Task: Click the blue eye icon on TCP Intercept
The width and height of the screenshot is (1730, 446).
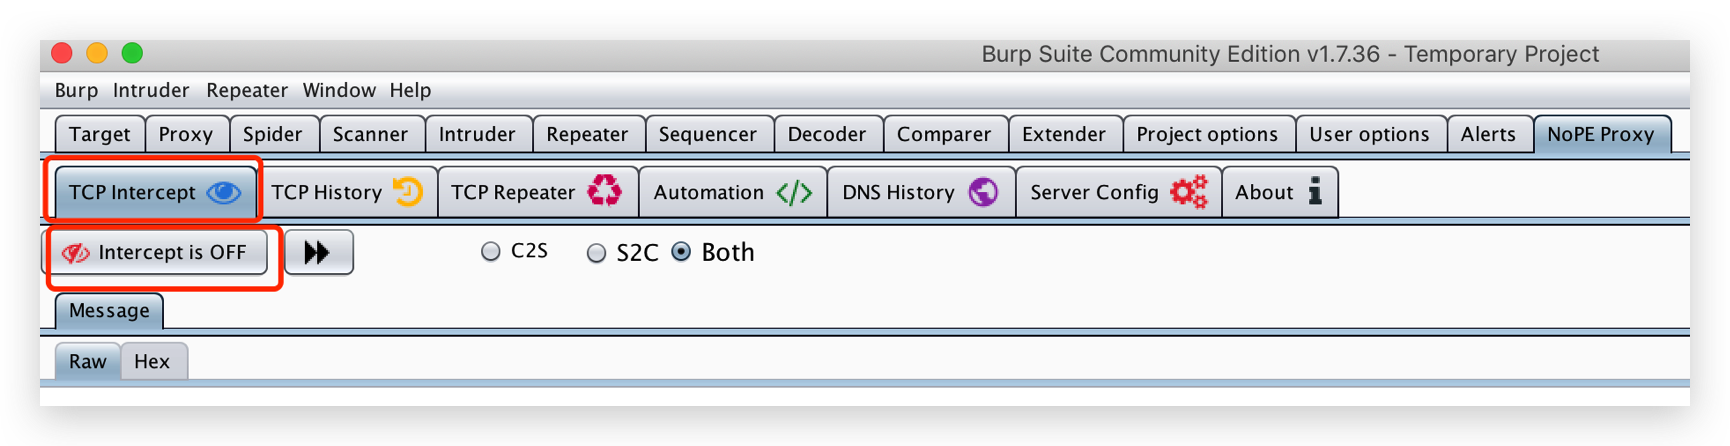Action: pos(223,192)
